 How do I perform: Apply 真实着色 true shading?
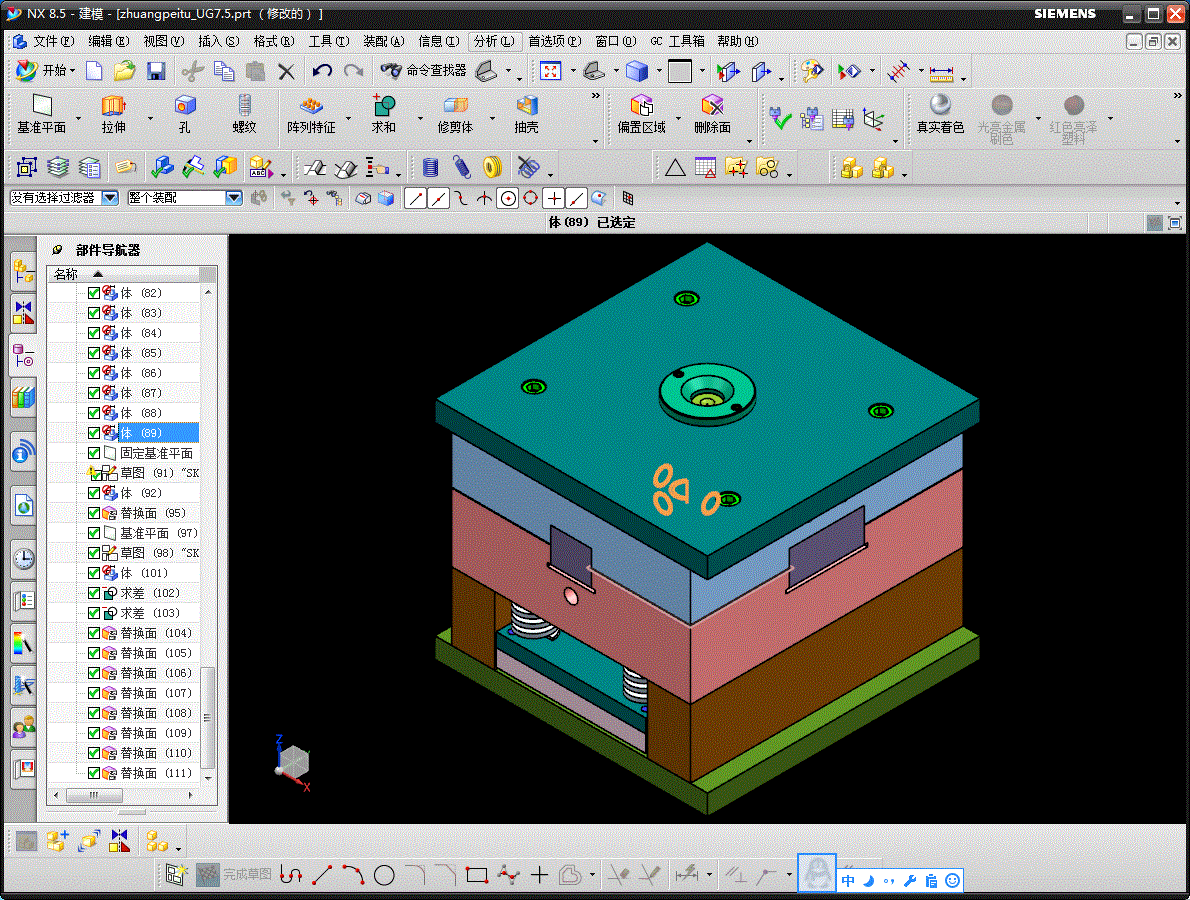pos(940,114)
